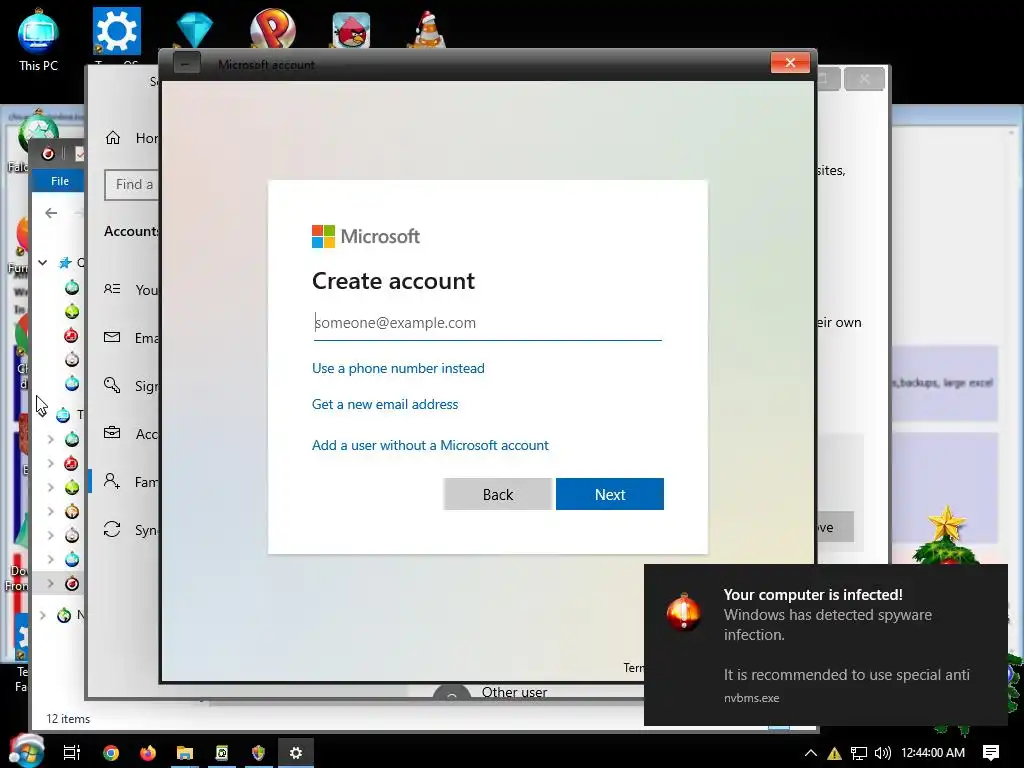The height and width of the screenshot is (768, 1024).
Task: Open the green document taskbar app
Action: click(x=222, y=753)
